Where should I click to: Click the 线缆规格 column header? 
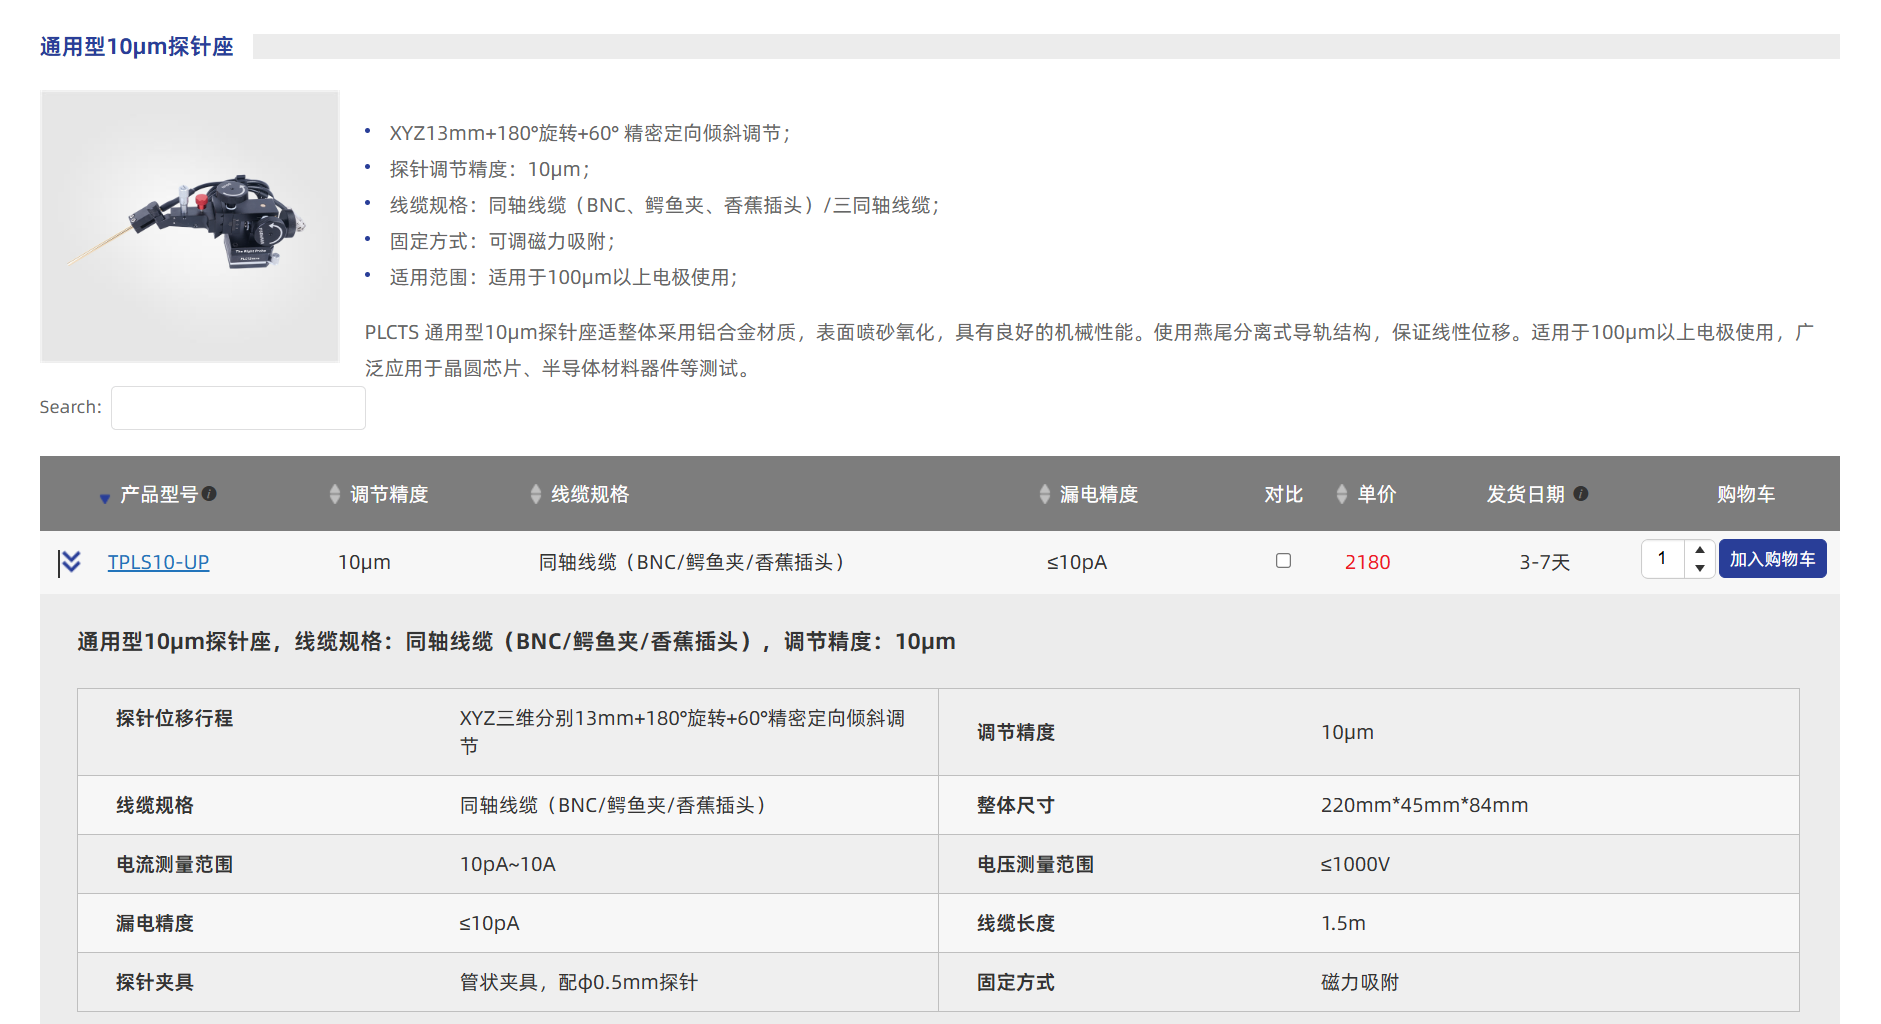[x=590, y=494]
